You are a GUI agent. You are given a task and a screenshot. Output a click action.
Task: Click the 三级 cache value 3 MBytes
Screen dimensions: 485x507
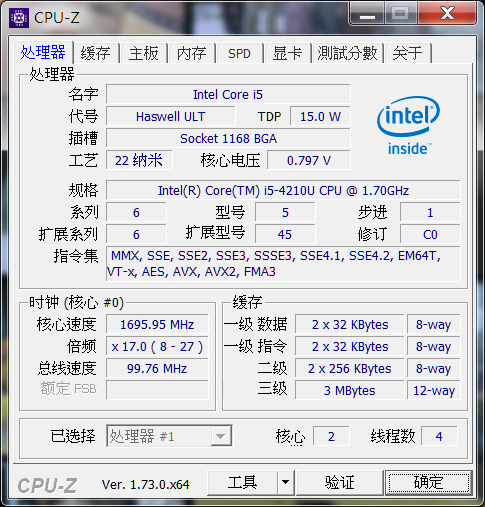point(349,390)
